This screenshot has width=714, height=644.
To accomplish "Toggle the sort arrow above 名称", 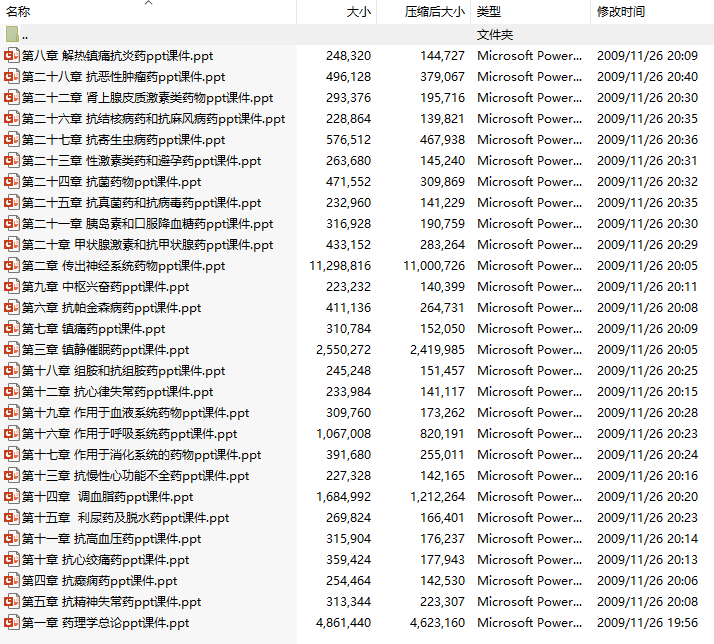I will (148, 3).
